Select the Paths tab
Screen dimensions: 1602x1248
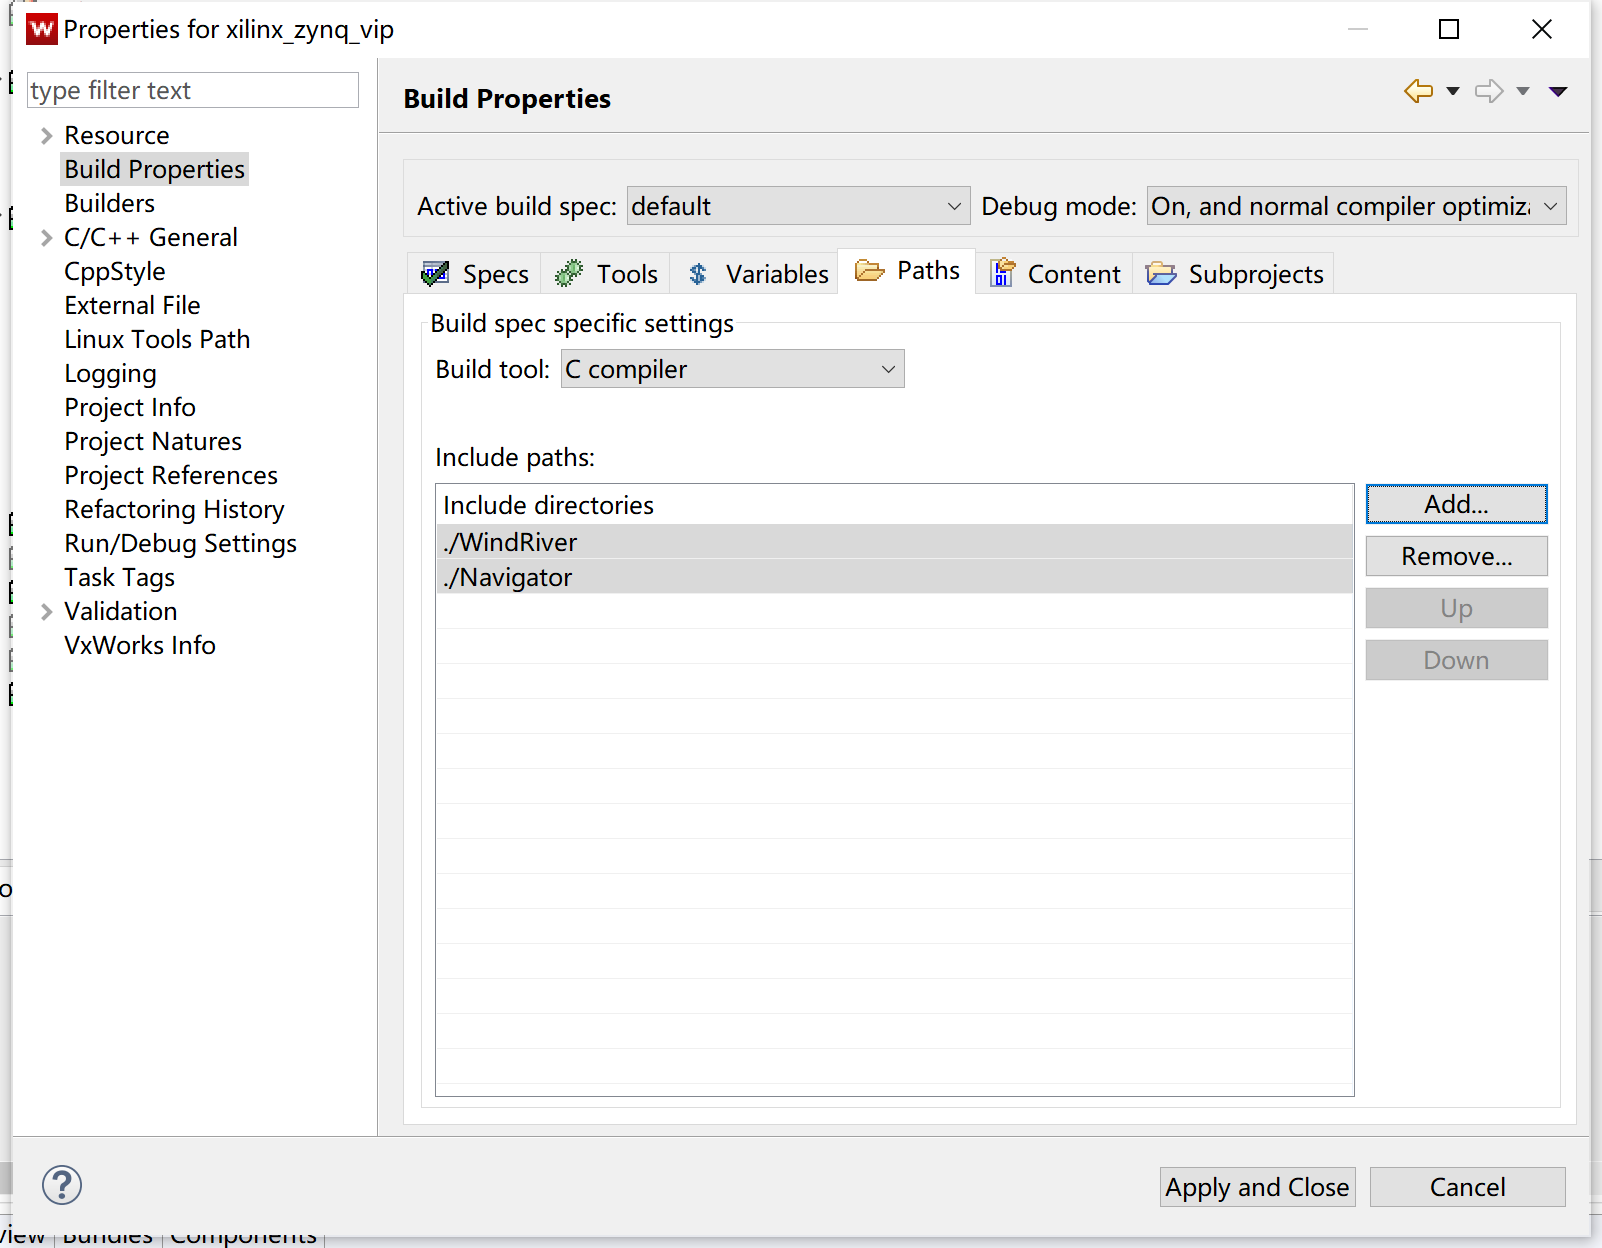[908, 271]
